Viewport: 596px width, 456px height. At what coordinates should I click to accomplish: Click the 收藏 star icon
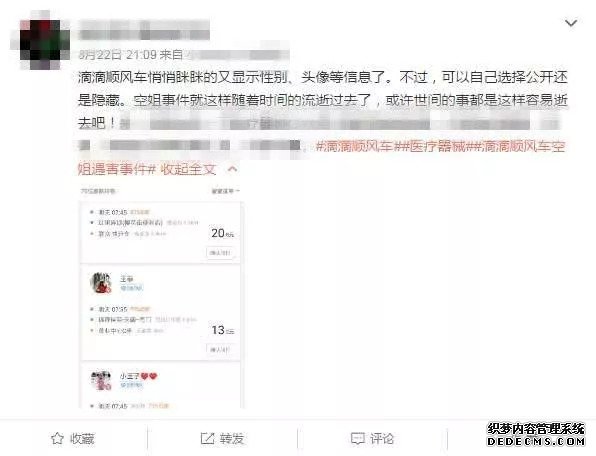[57, 439]
